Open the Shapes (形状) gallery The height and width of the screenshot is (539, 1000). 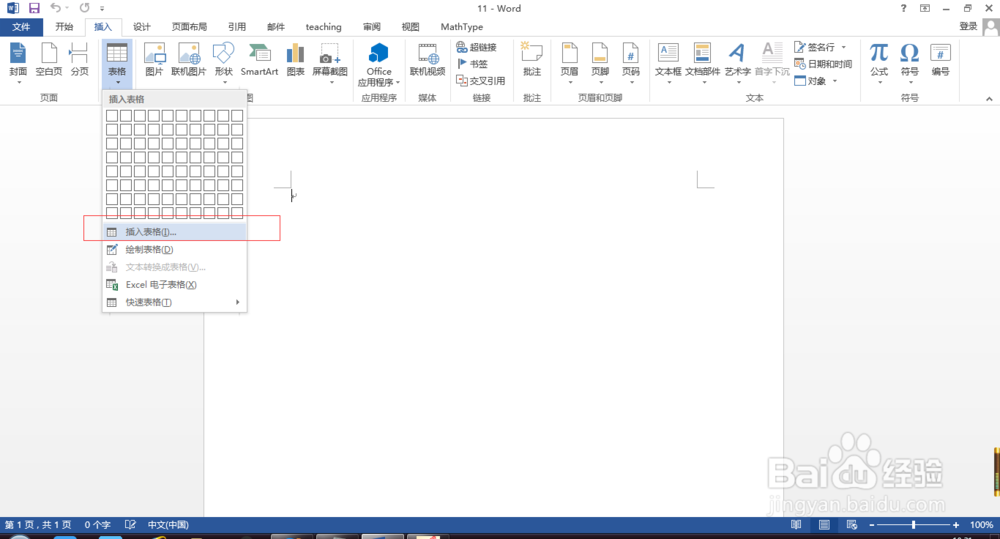coord(223,62)
